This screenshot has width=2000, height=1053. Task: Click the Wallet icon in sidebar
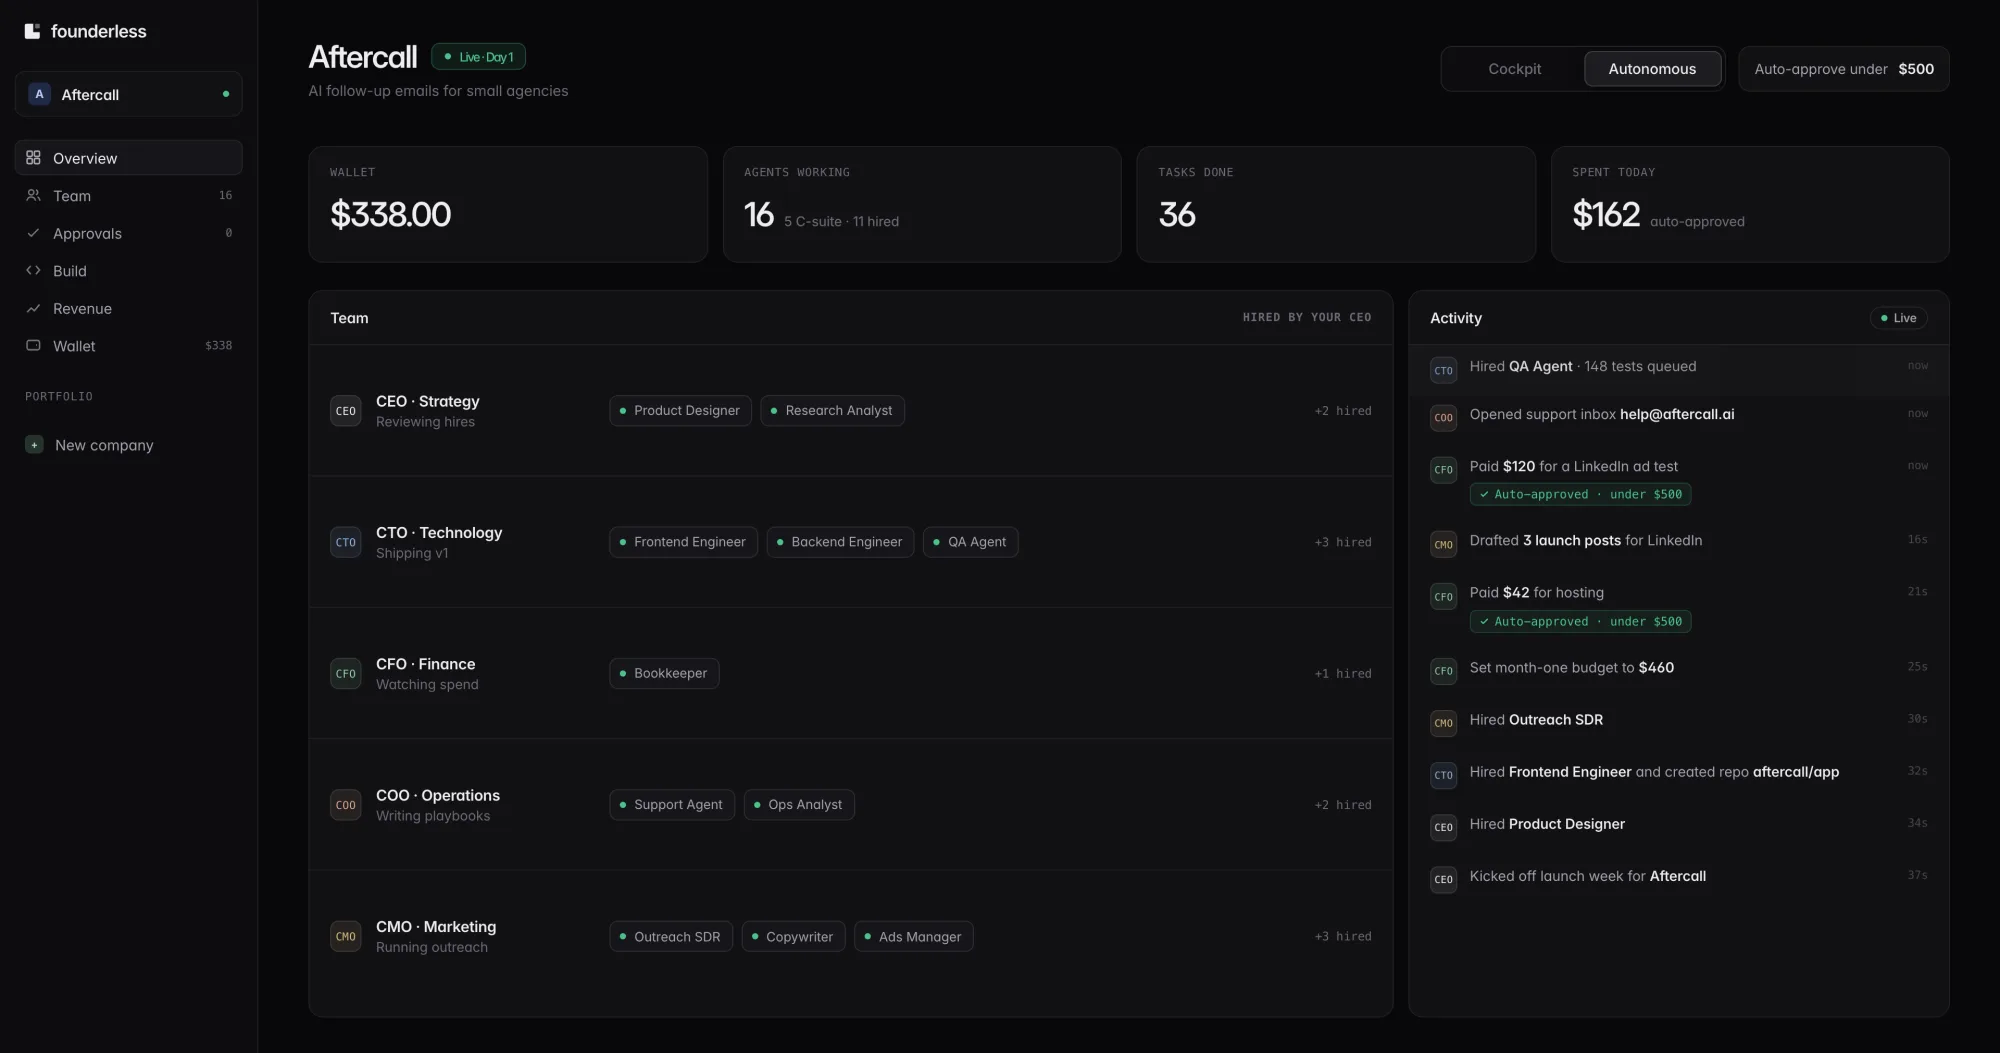33,346
